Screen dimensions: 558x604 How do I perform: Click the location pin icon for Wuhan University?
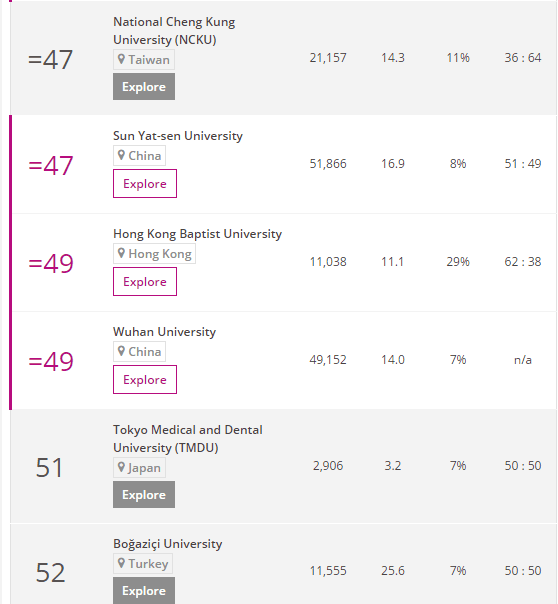click(121, 351)
